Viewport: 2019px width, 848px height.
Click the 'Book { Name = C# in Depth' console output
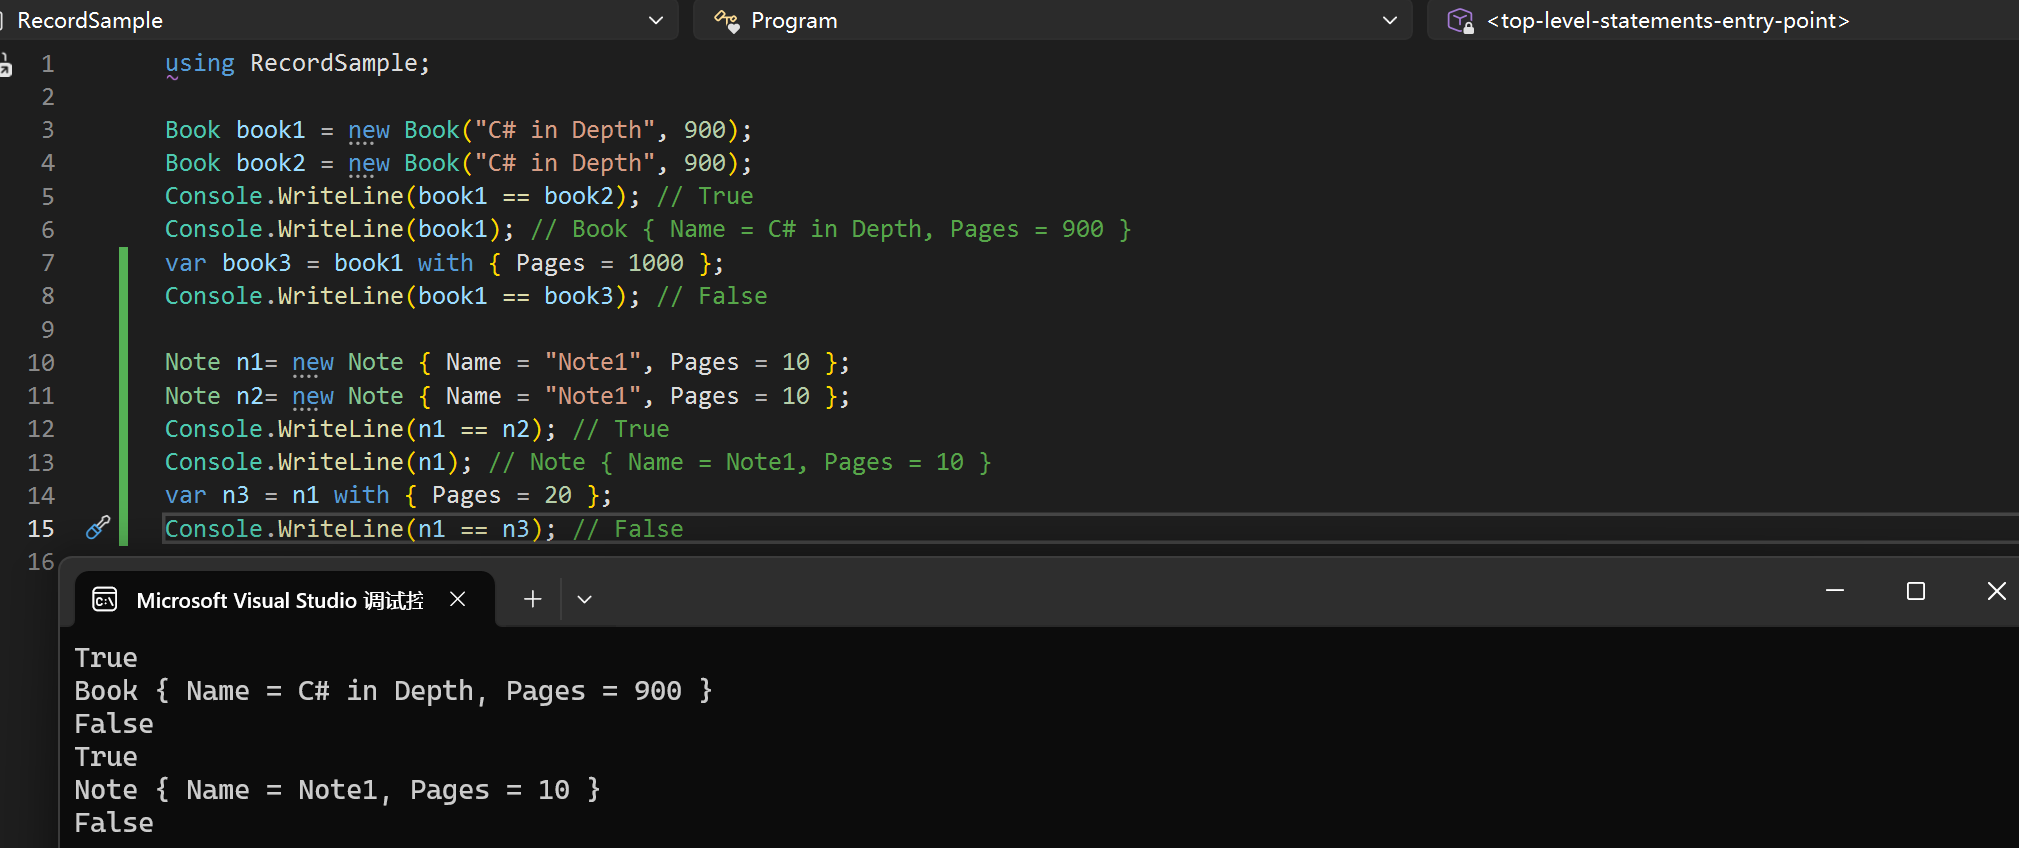394,691
